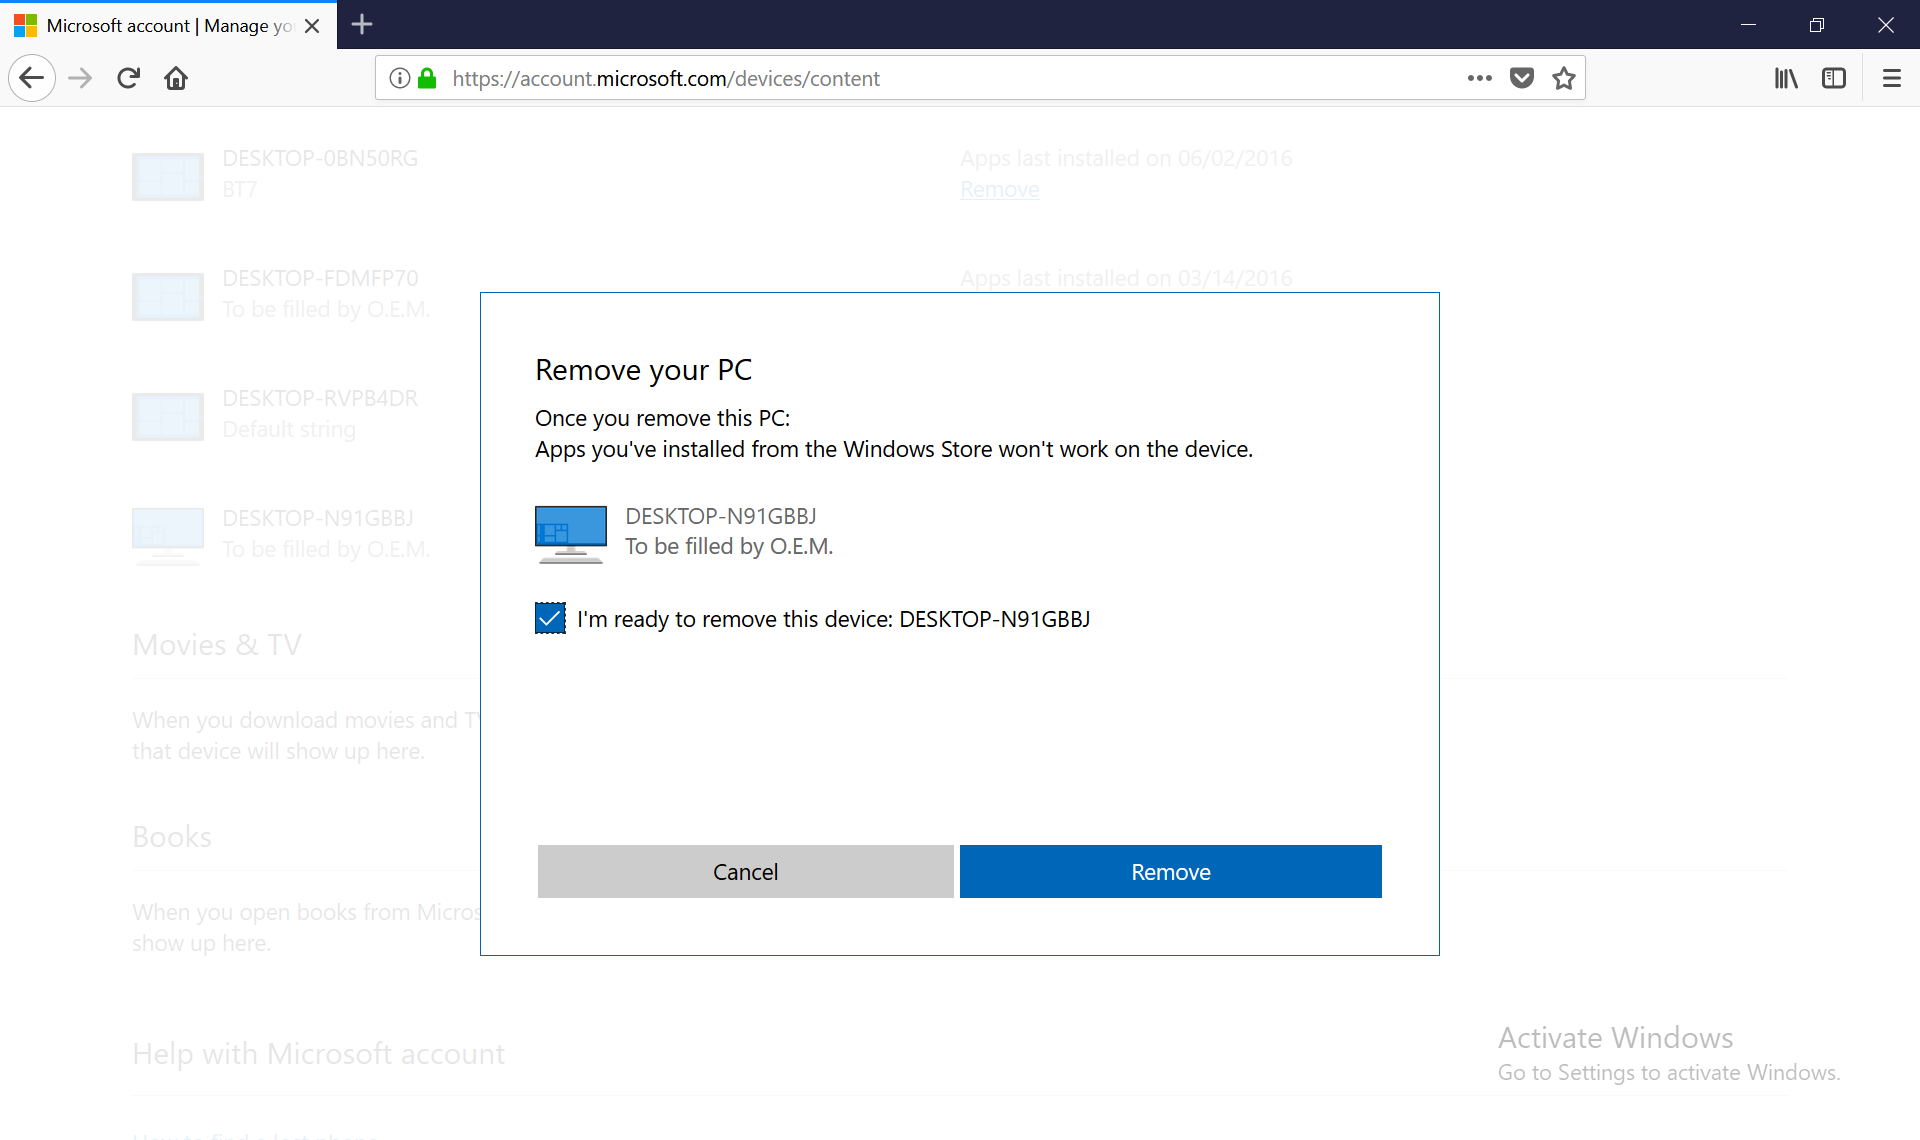Click Remove link under DESKTOP-0BN50RG

(999, 189)
